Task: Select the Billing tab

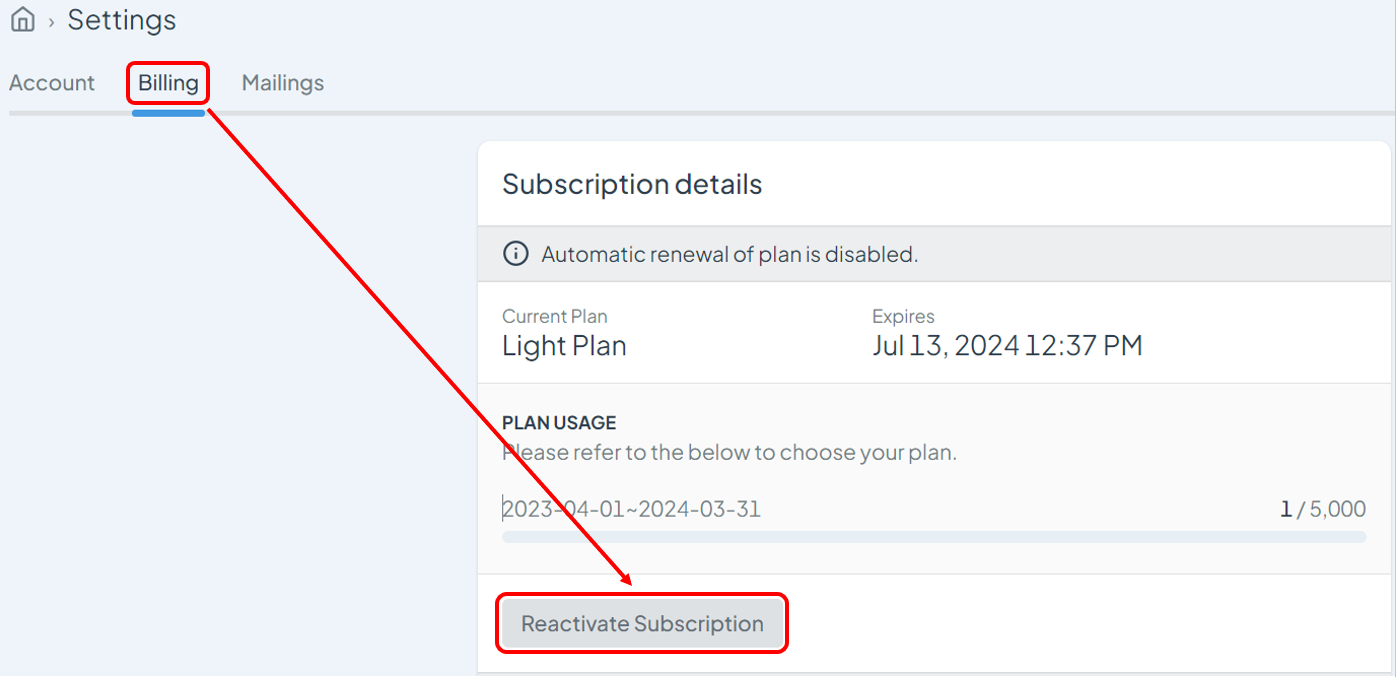Action: [x=168, y=83]
